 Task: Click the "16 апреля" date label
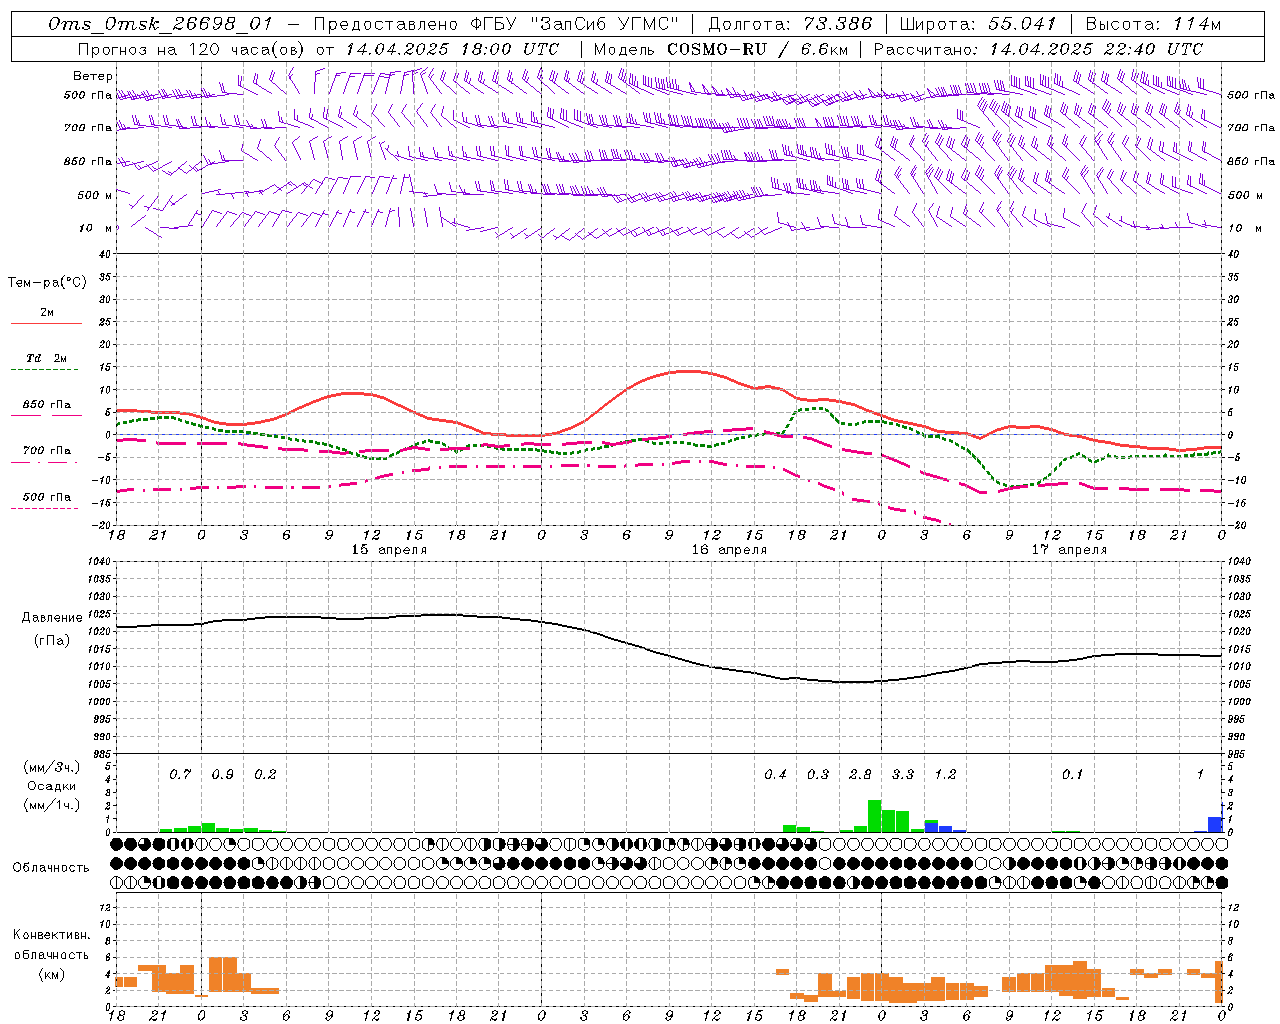(x=729, y=550)
